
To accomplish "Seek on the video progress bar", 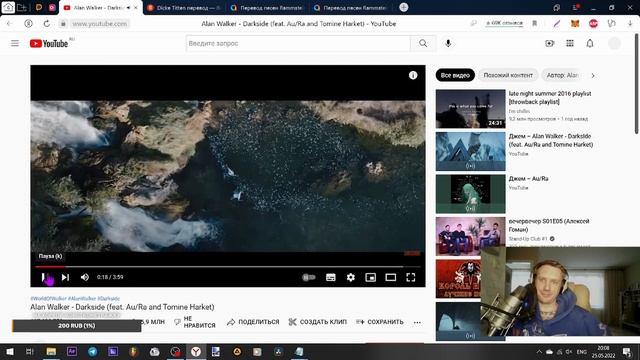I will [x=228, y=267].
